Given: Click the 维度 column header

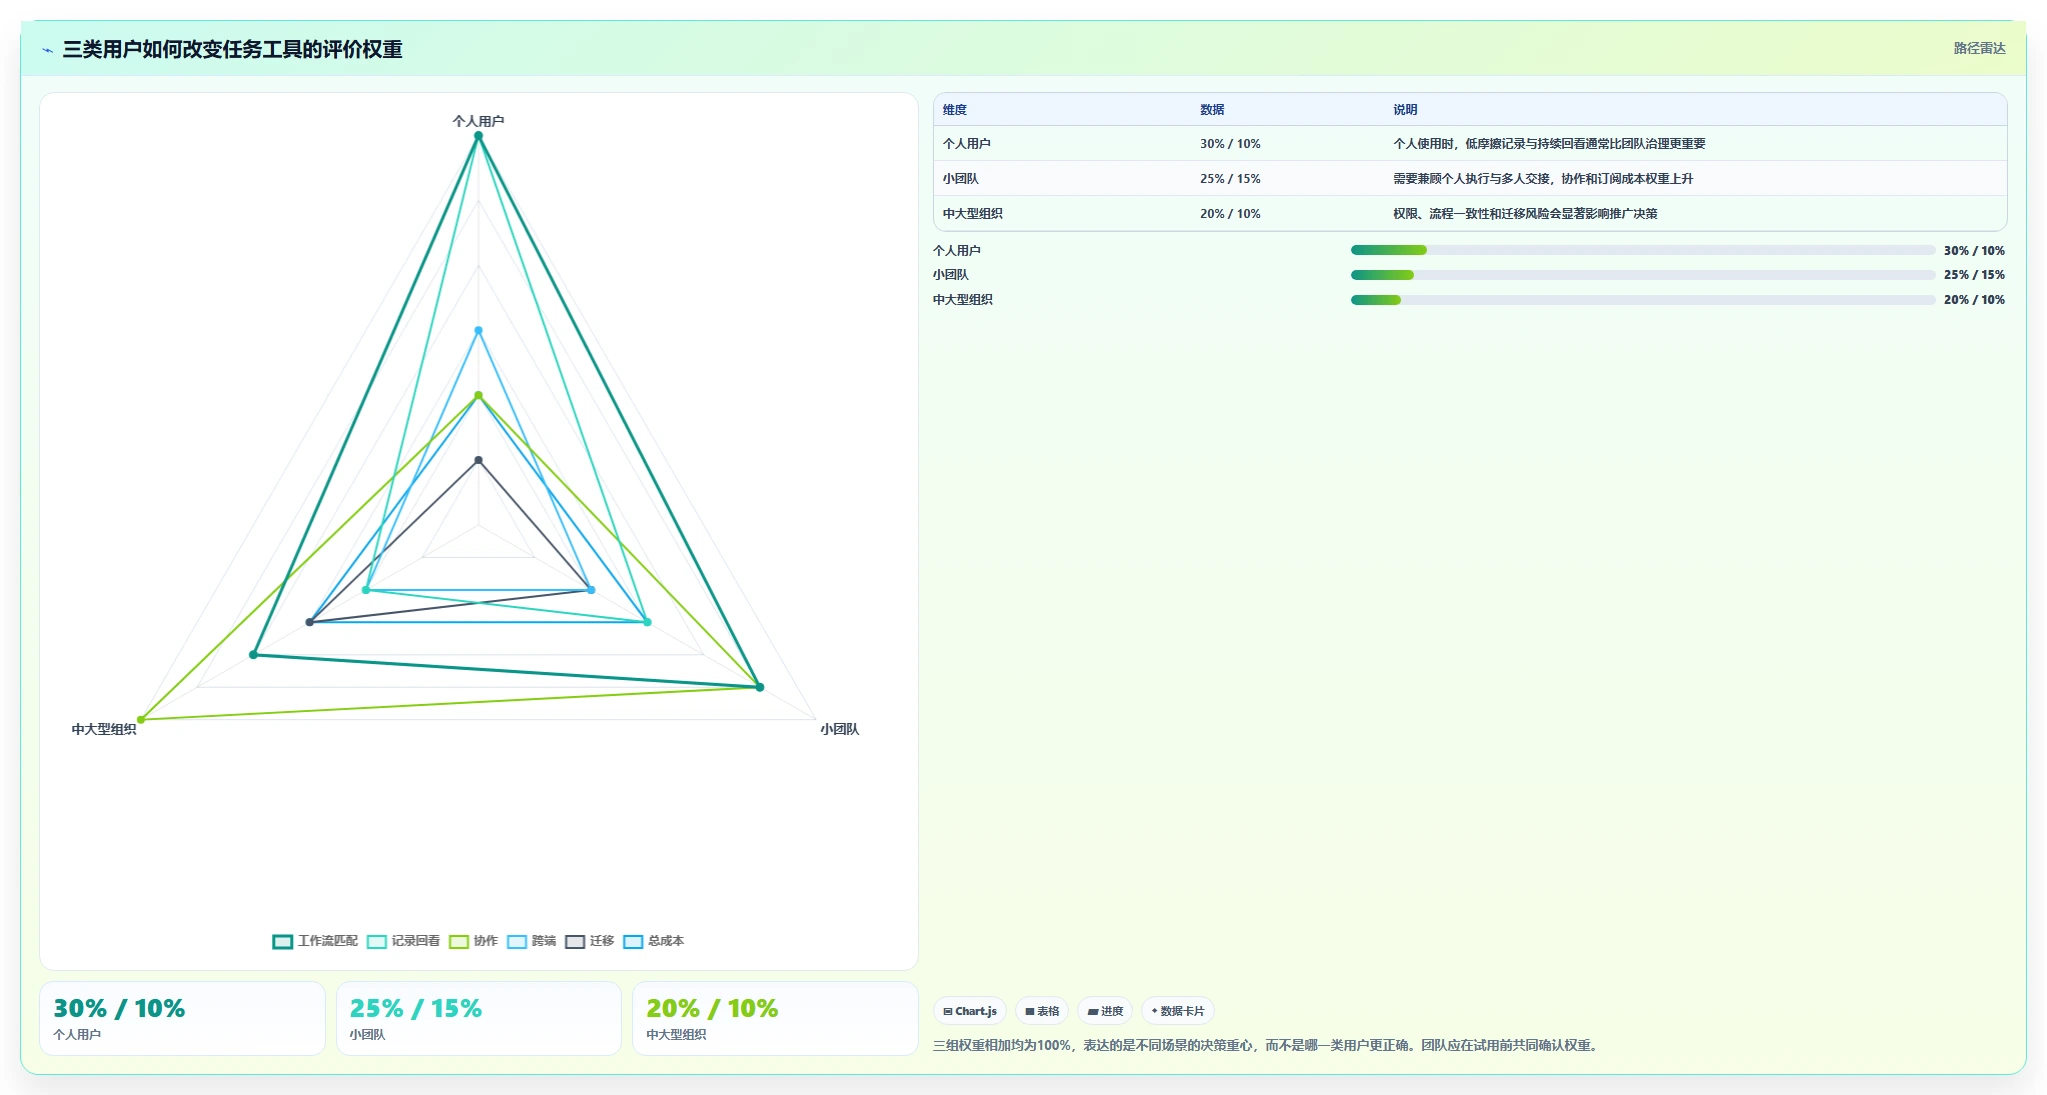Looking at the screenshot, I should click(954, 110).
